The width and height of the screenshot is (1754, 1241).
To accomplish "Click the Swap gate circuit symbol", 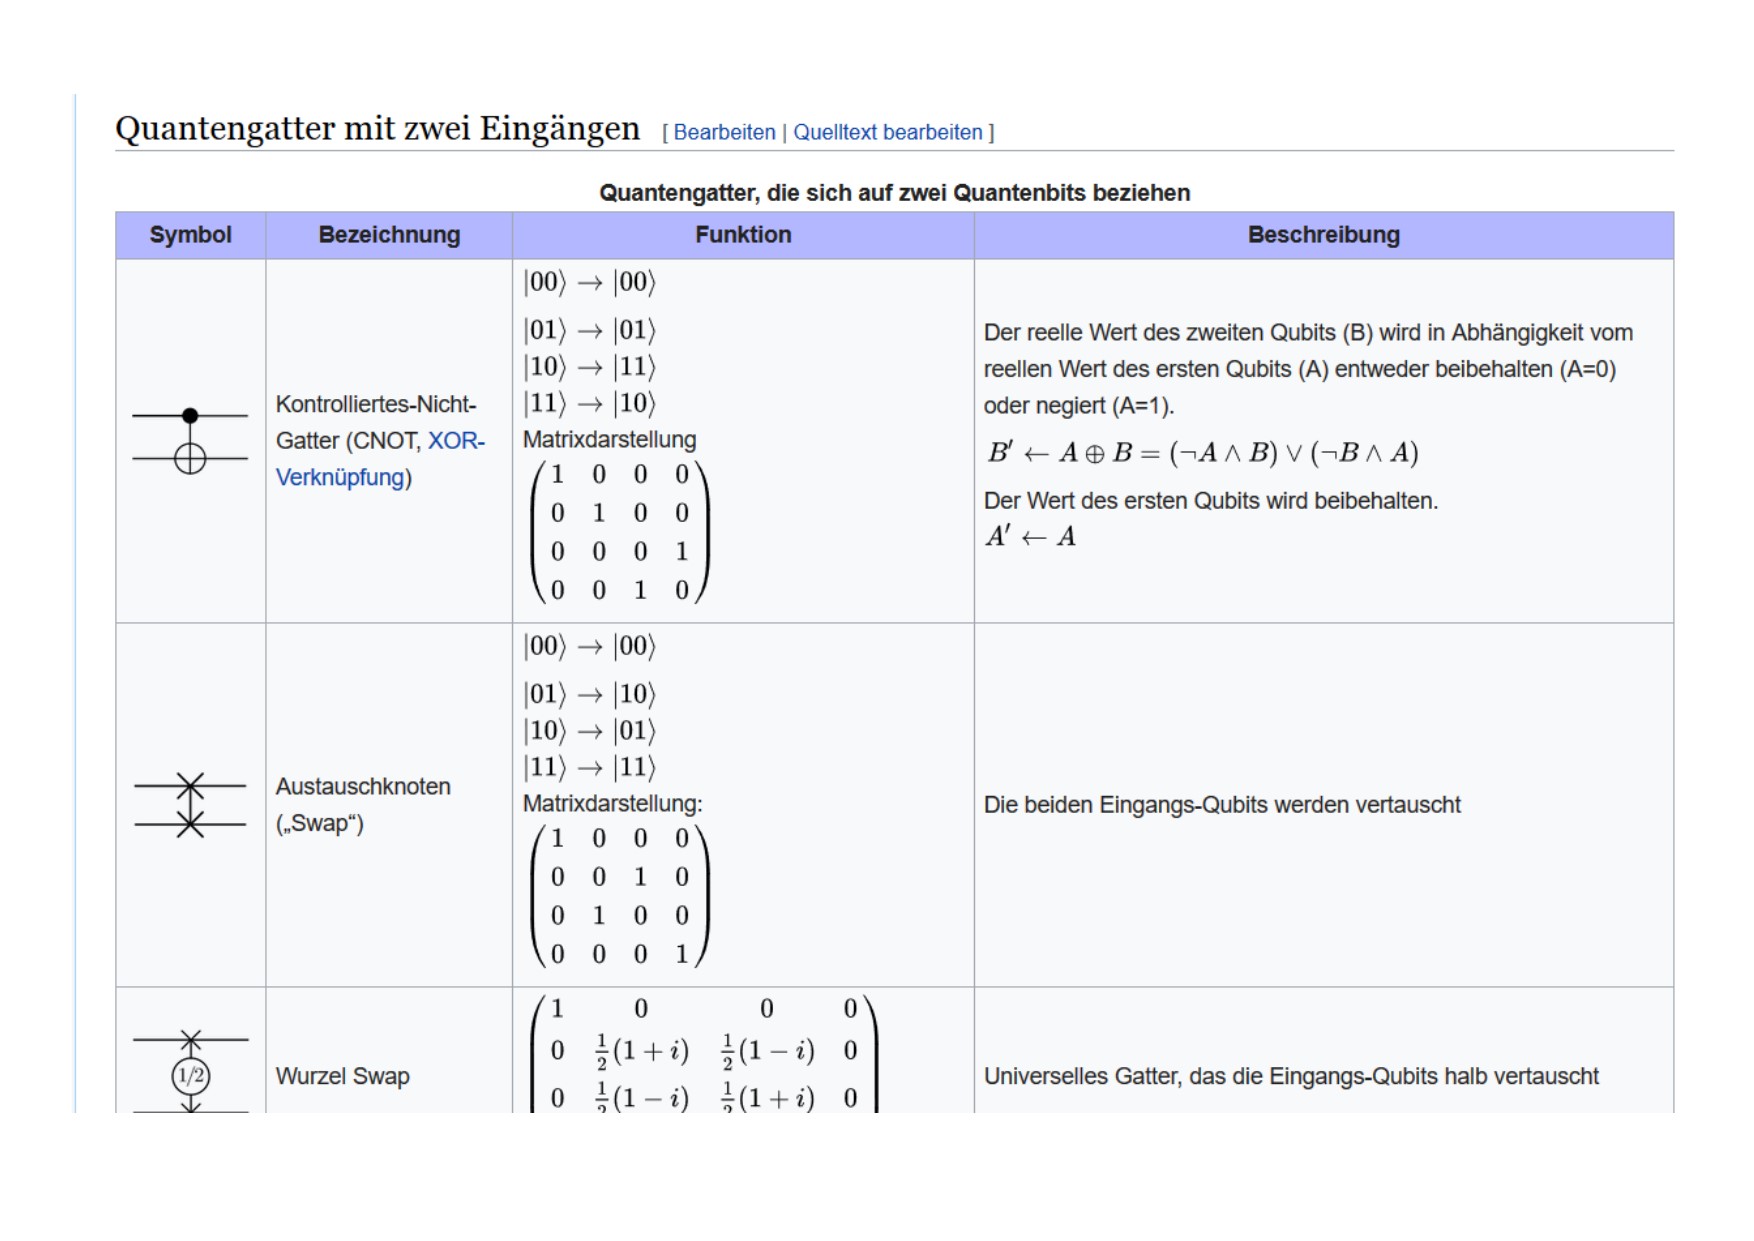I will click(190, 804).
